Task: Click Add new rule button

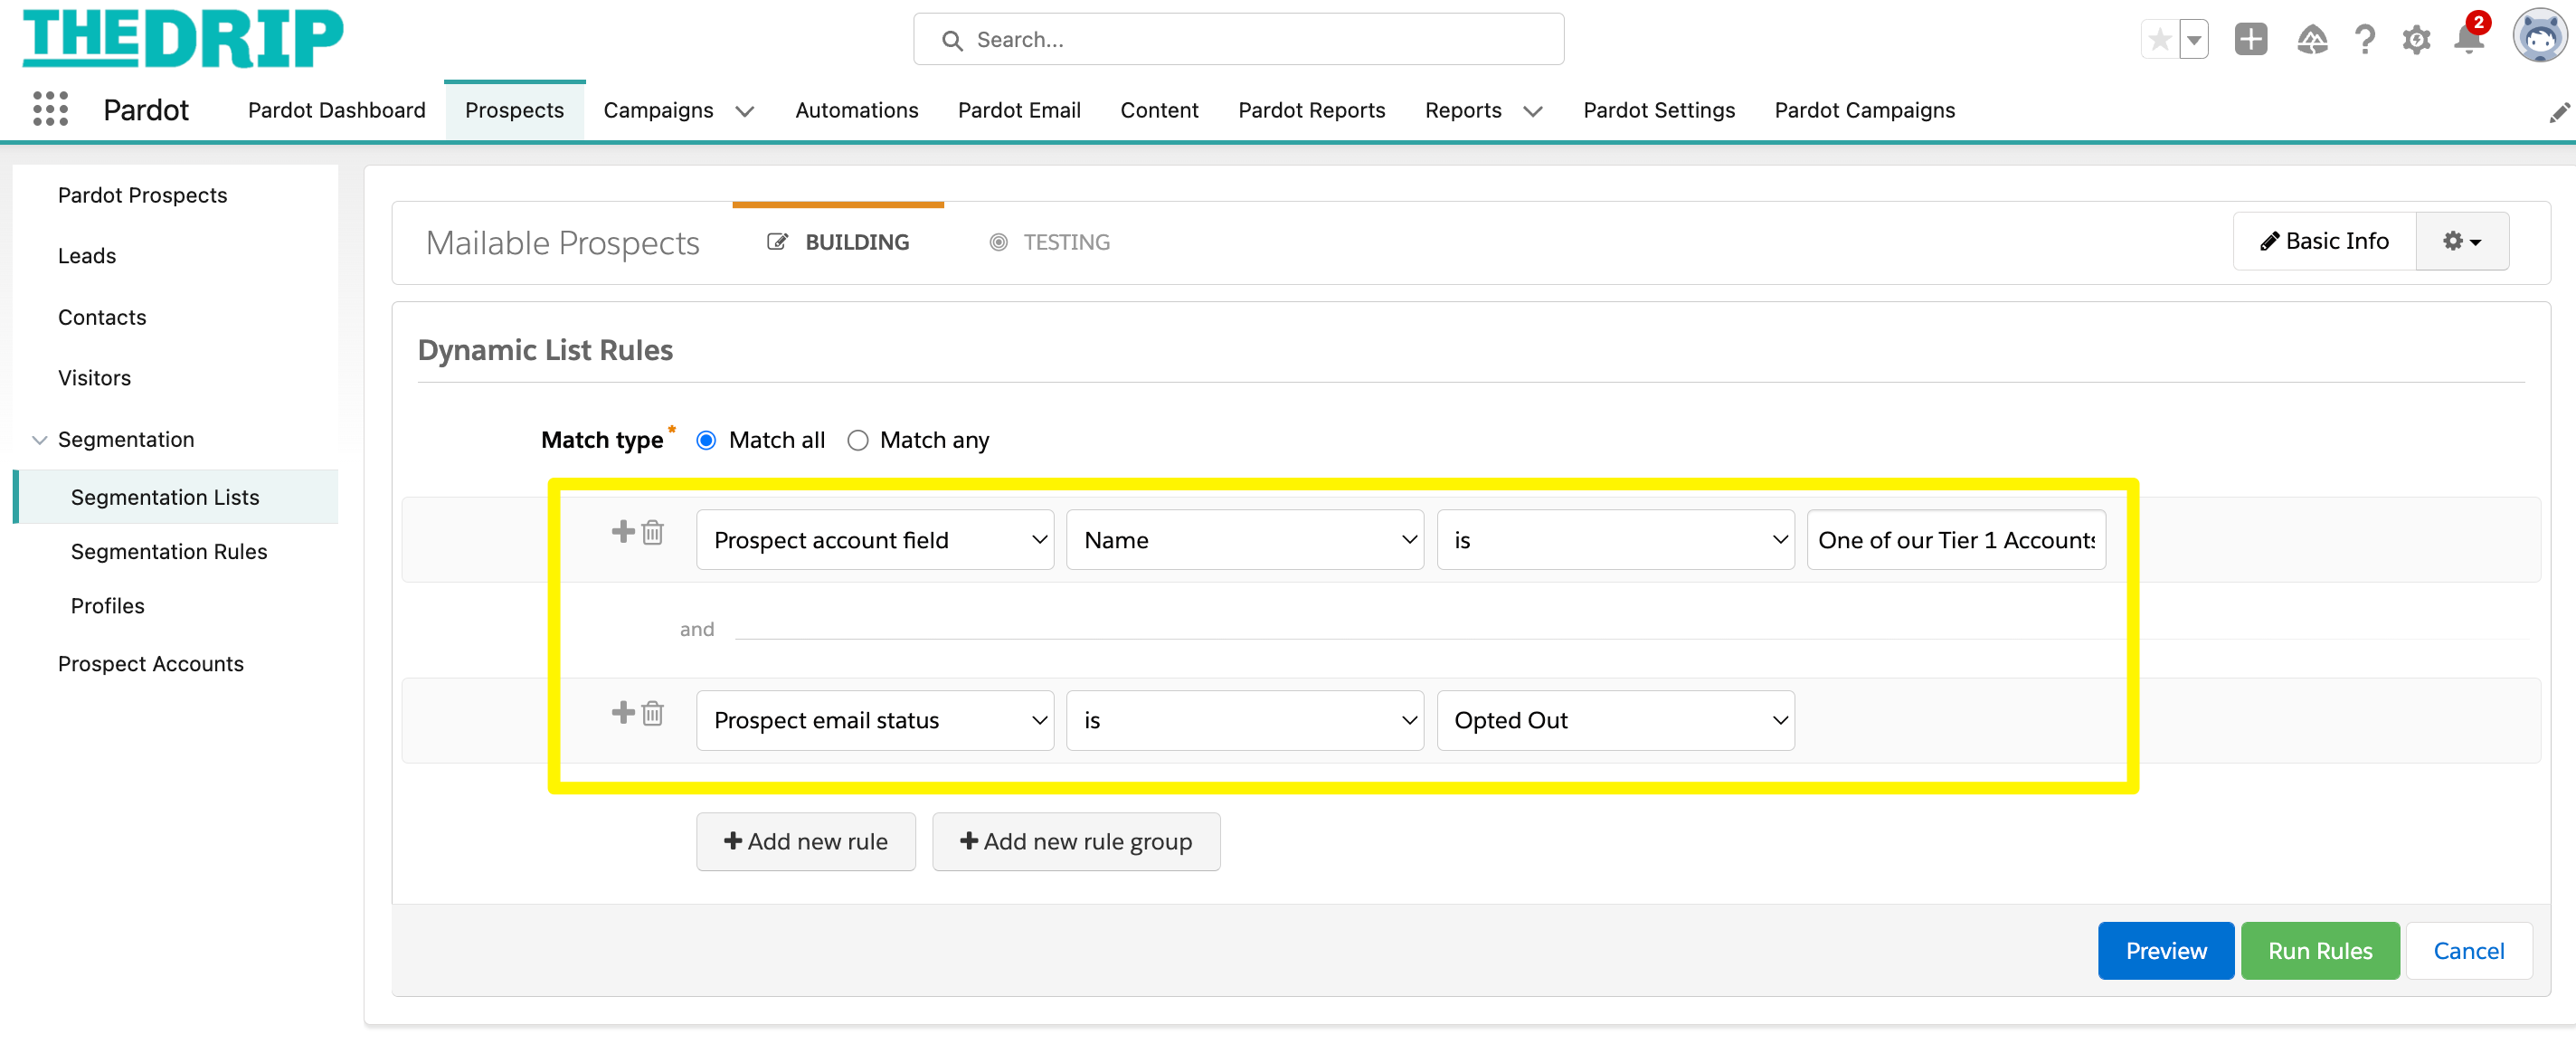Action: click(x=806, y=841)
